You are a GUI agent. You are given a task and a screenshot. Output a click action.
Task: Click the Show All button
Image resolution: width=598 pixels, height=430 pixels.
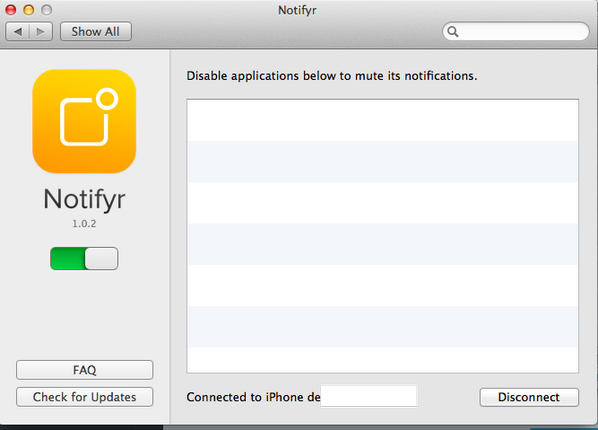[96, 32]
